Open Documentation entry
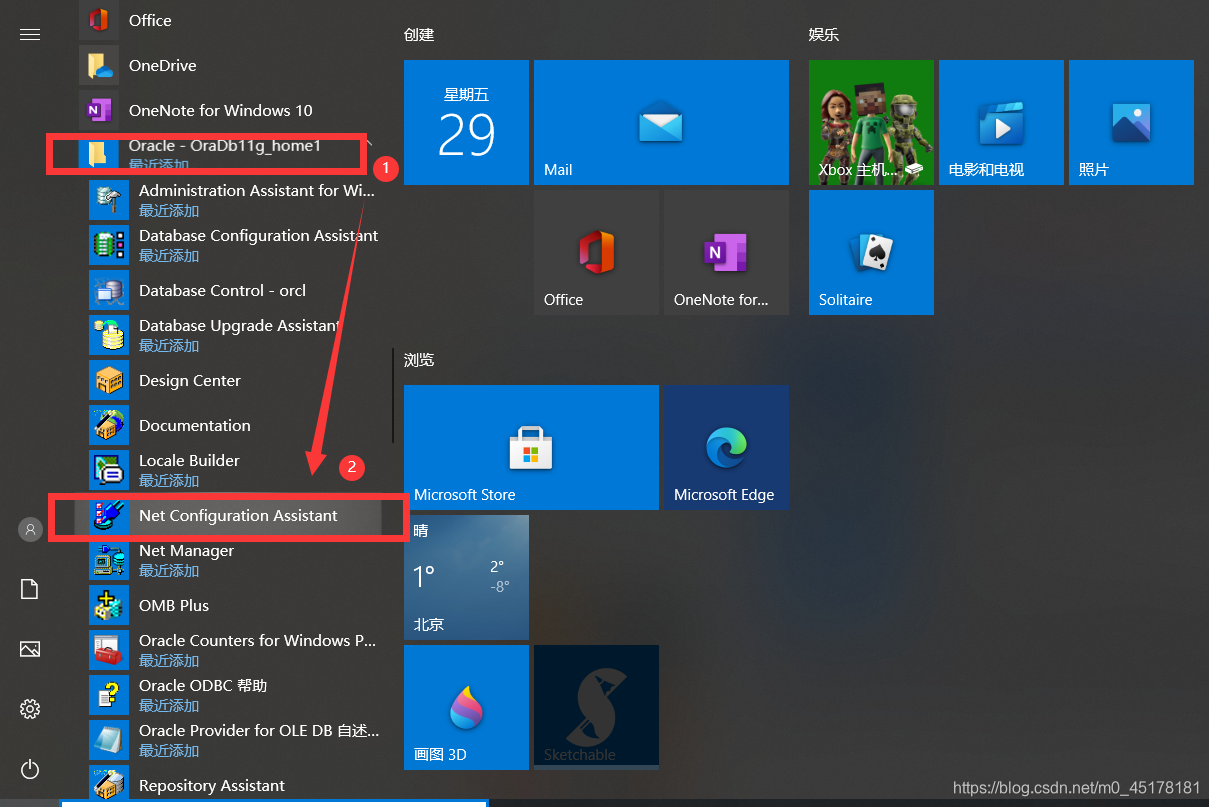Screen dimensions: 1209x807 234,425
